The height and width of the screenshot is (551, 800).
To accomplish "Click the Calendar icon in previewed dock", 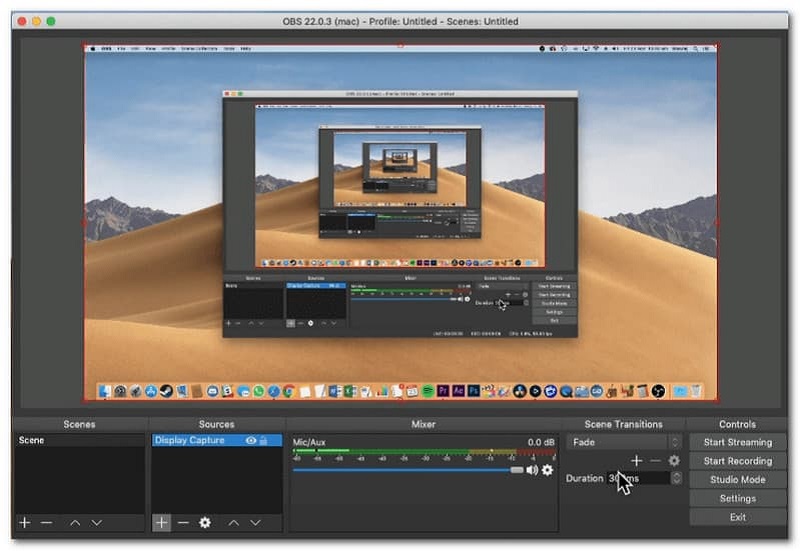I will pyautogui.click(x=412, y=391).
